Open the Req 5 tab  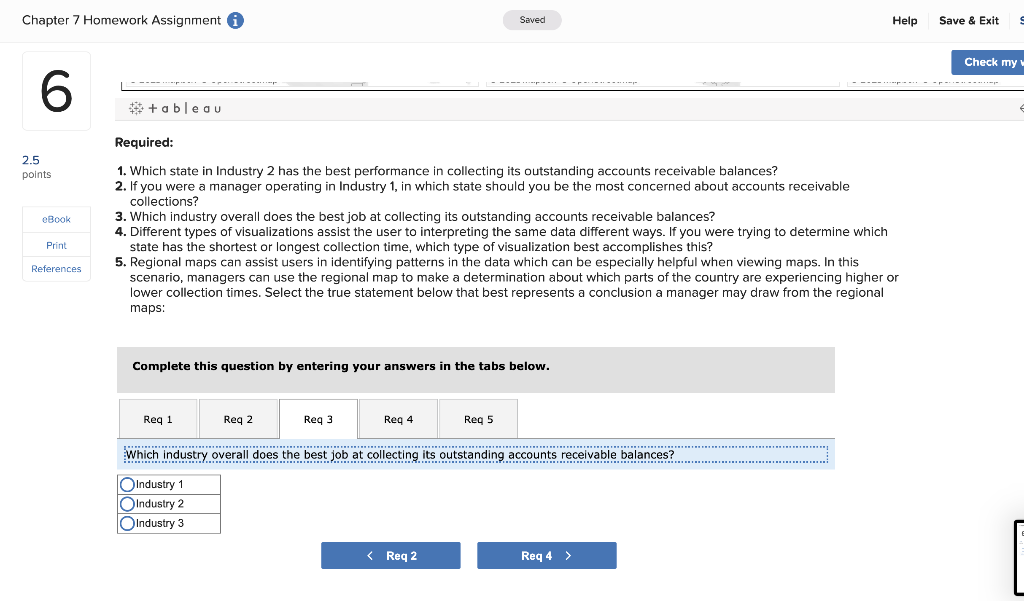pos(477,418)
